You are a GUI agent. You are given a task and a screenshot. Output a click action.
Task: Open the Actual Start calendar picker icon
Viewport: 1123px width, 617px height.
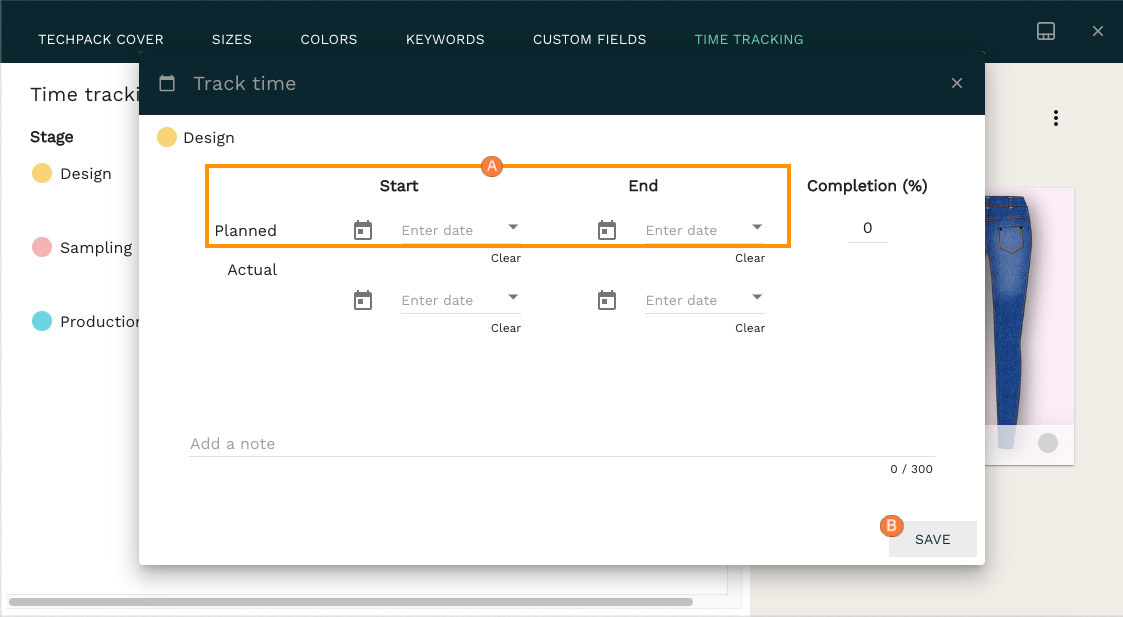pyautogui.click(x=363, y=300)
